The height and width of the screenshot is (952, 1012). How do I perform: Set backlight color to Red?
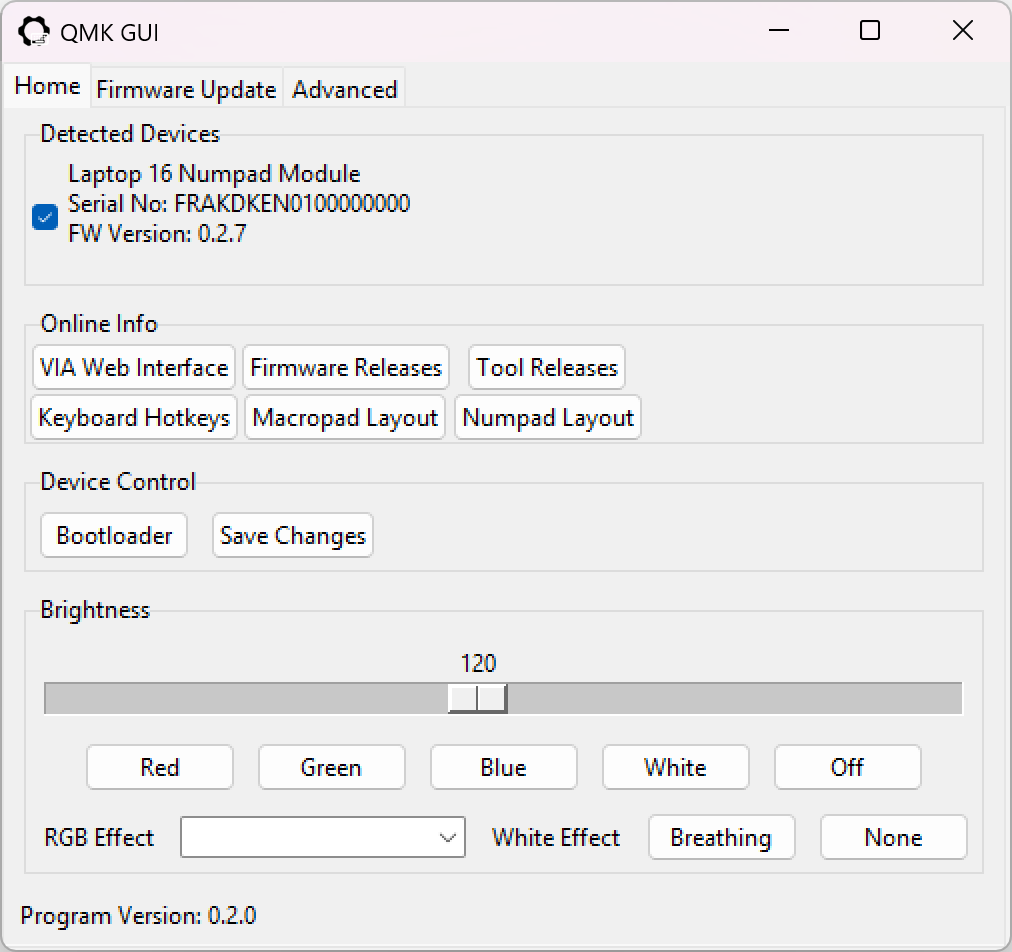click(160, 767)
